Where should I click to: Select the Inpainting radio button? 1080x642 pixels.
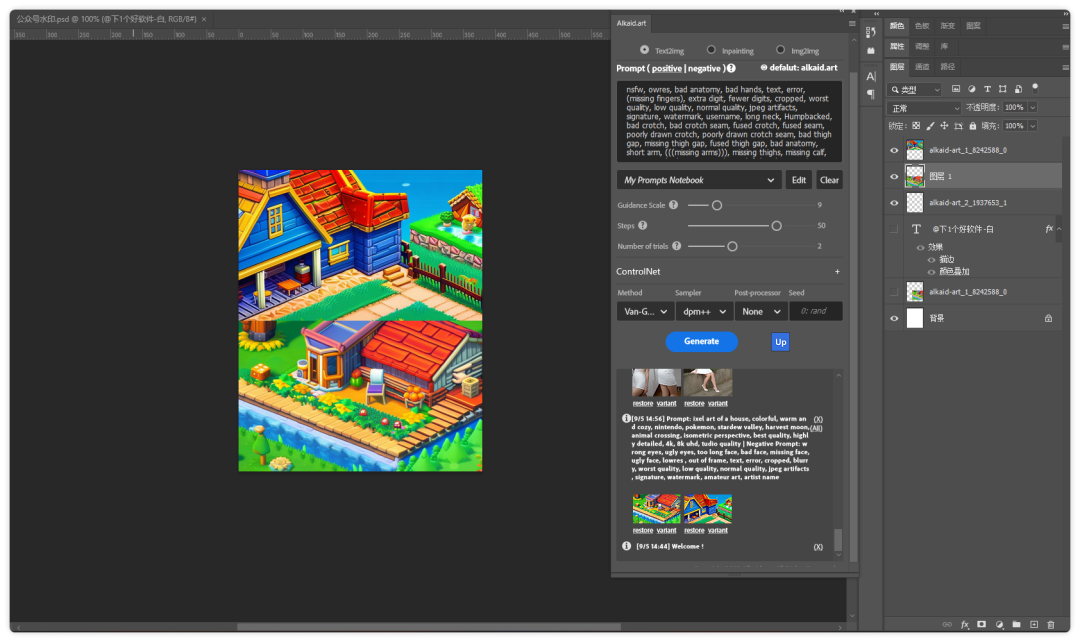711,50
